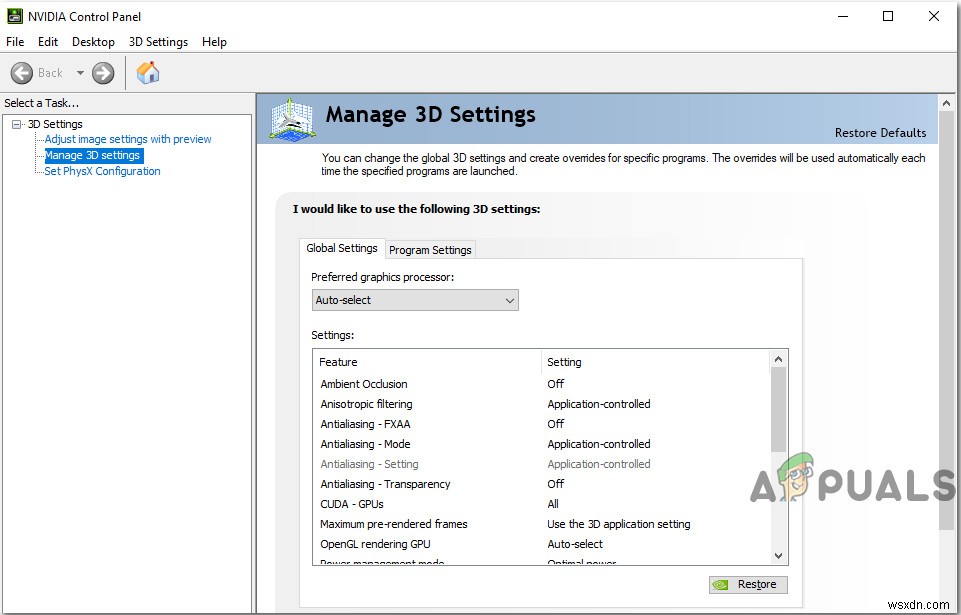Switch to the Global Settings tab
The image size is (961, 615).
tap(342, 248)
